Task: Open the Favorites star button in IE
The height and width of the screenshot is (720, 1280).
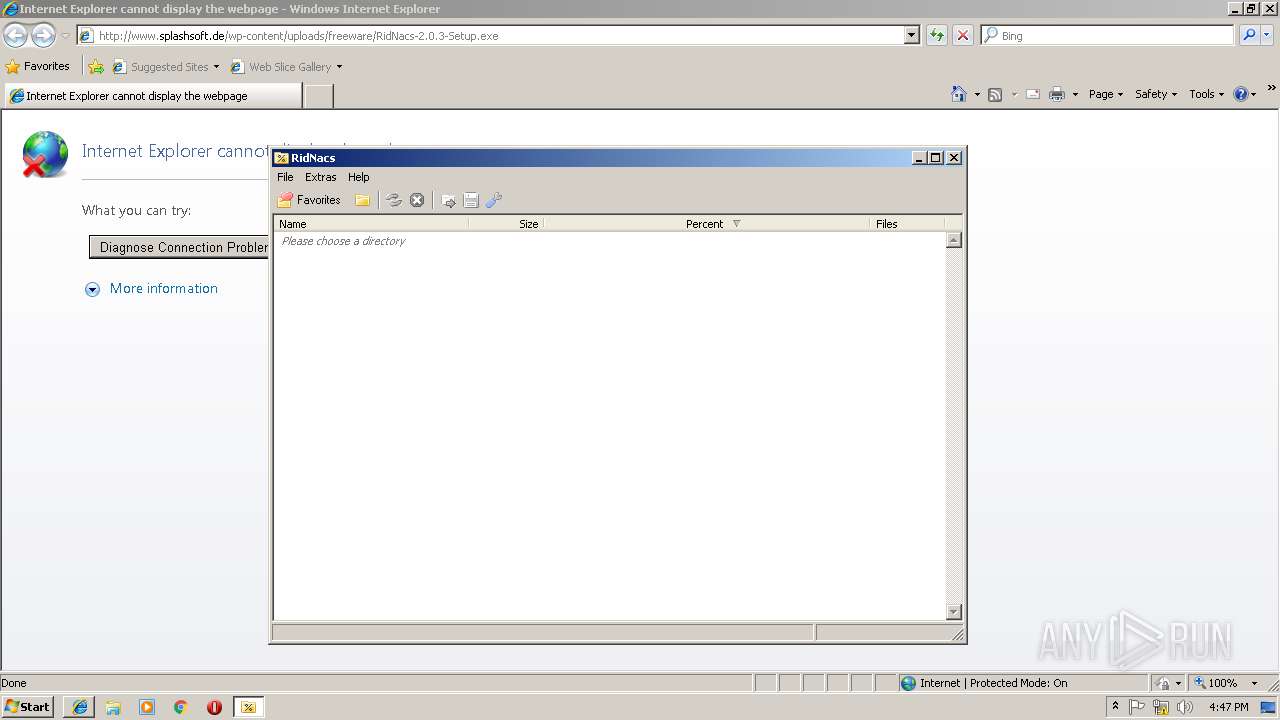Action: point(38,67)
